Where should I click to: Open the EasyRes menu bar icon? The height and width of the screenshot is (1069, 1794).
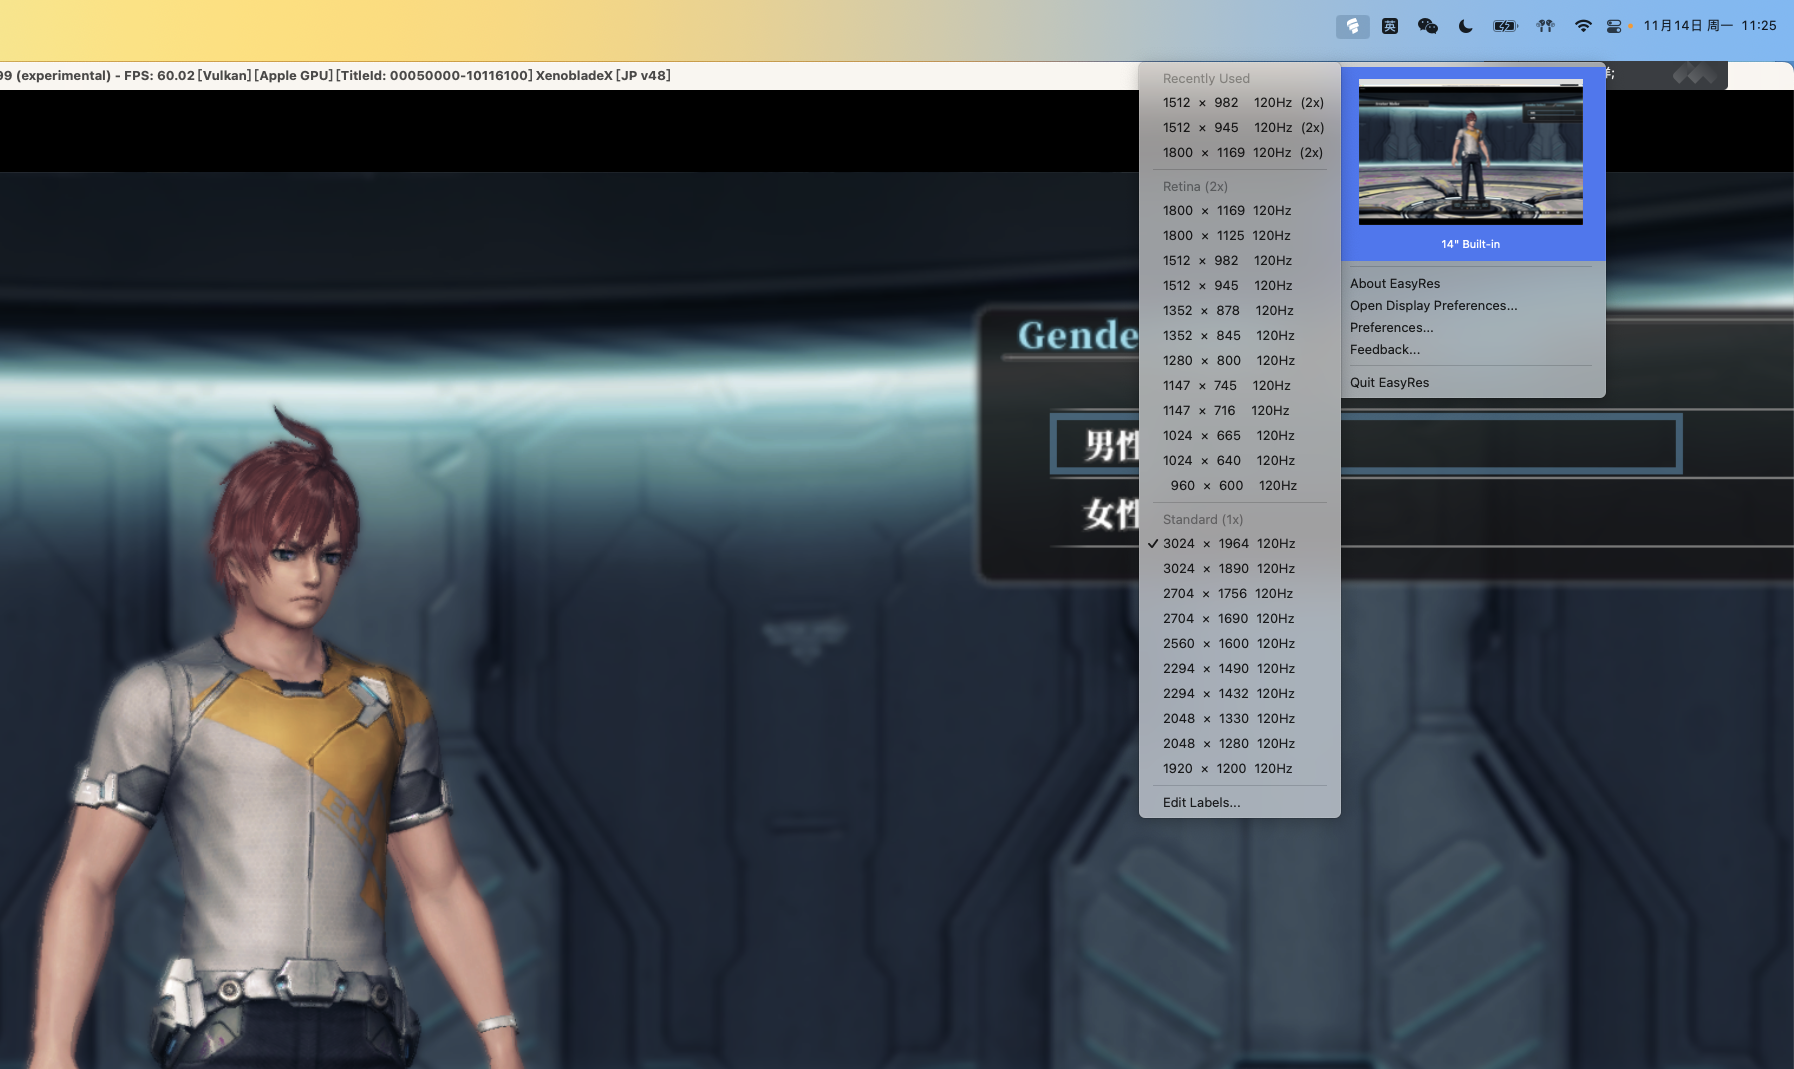tap(1352, 26)
